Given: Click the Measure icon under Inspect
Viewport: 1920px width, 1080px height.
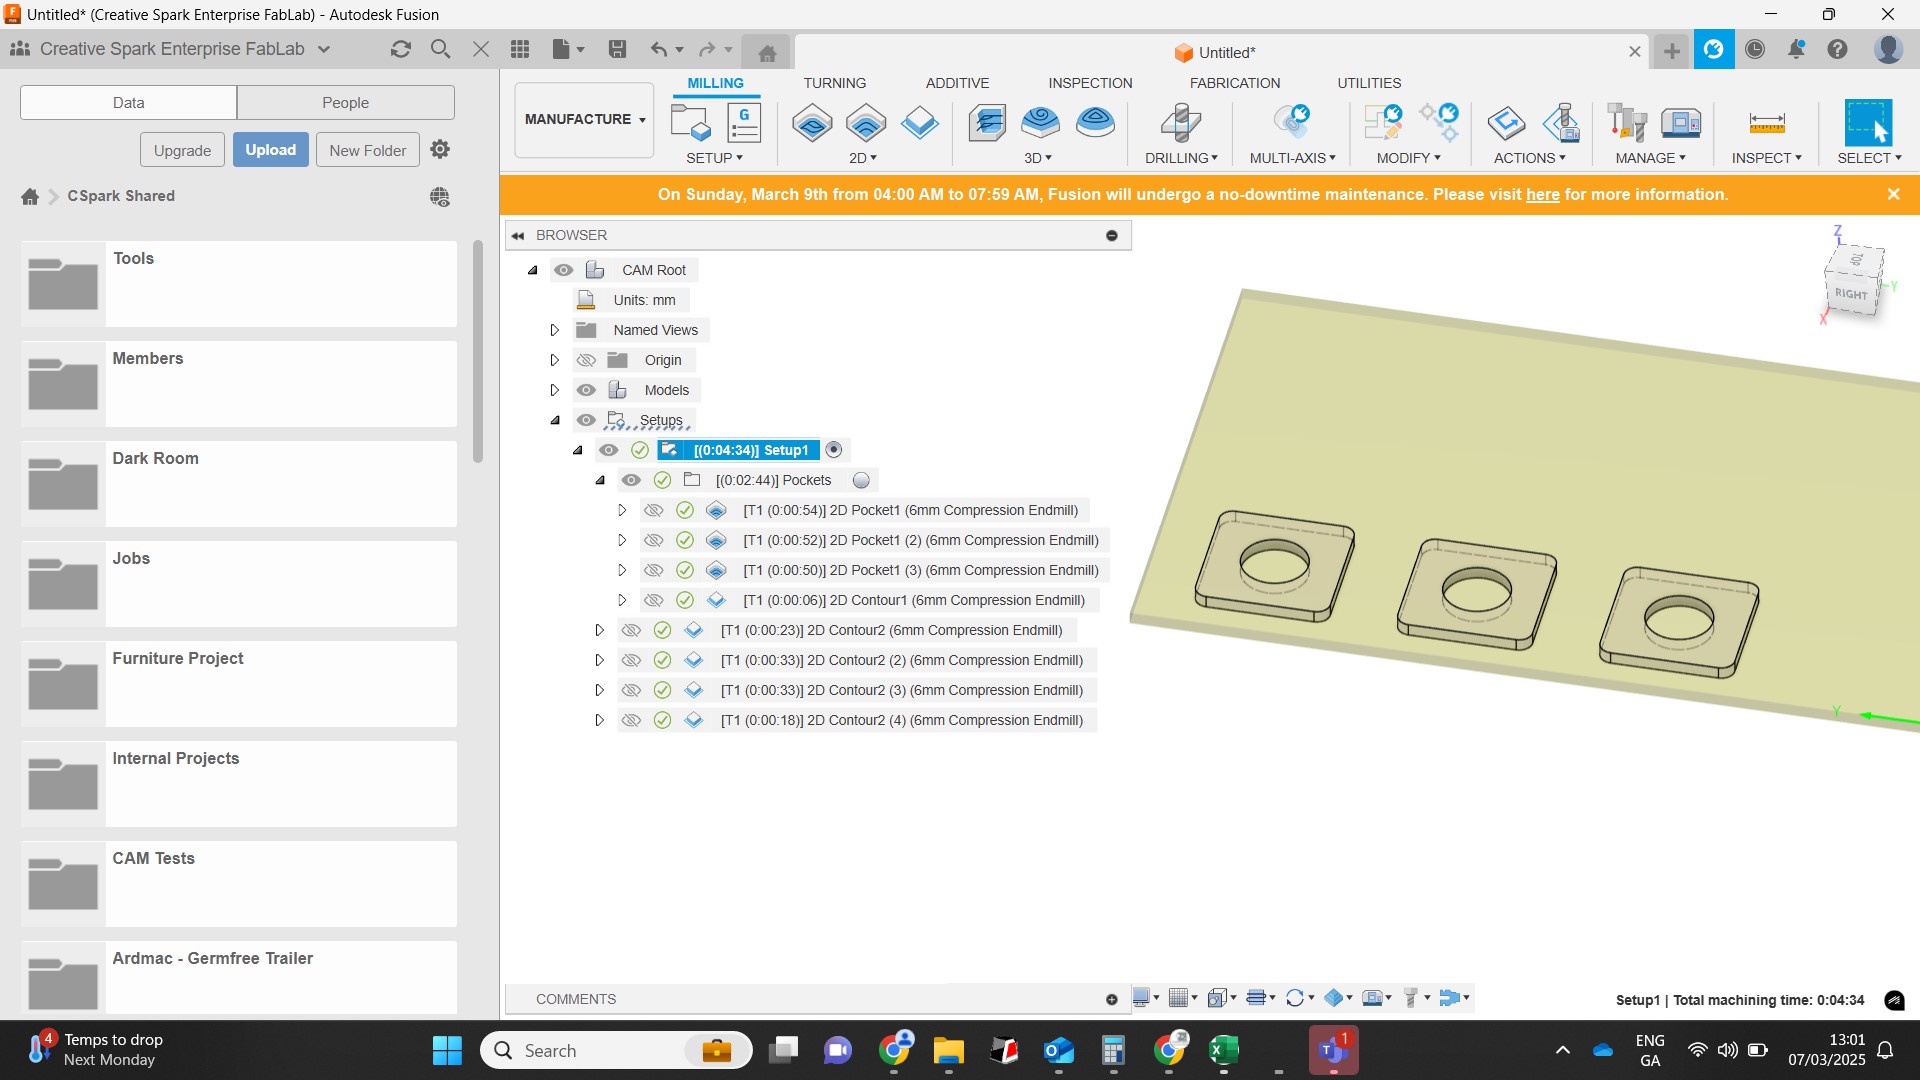Looking at the screenshot, I should pos(1767,123).
